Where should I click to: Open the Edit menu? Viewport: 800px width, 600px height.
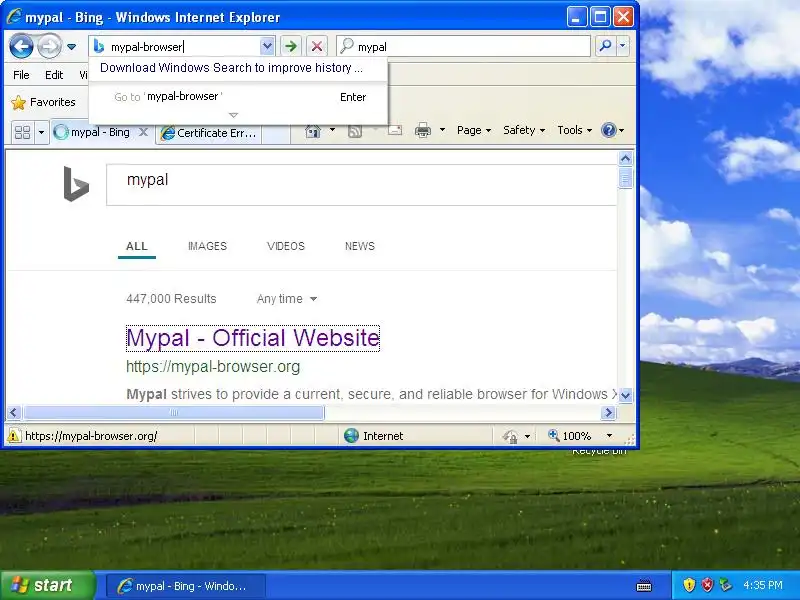click(54, 75)
